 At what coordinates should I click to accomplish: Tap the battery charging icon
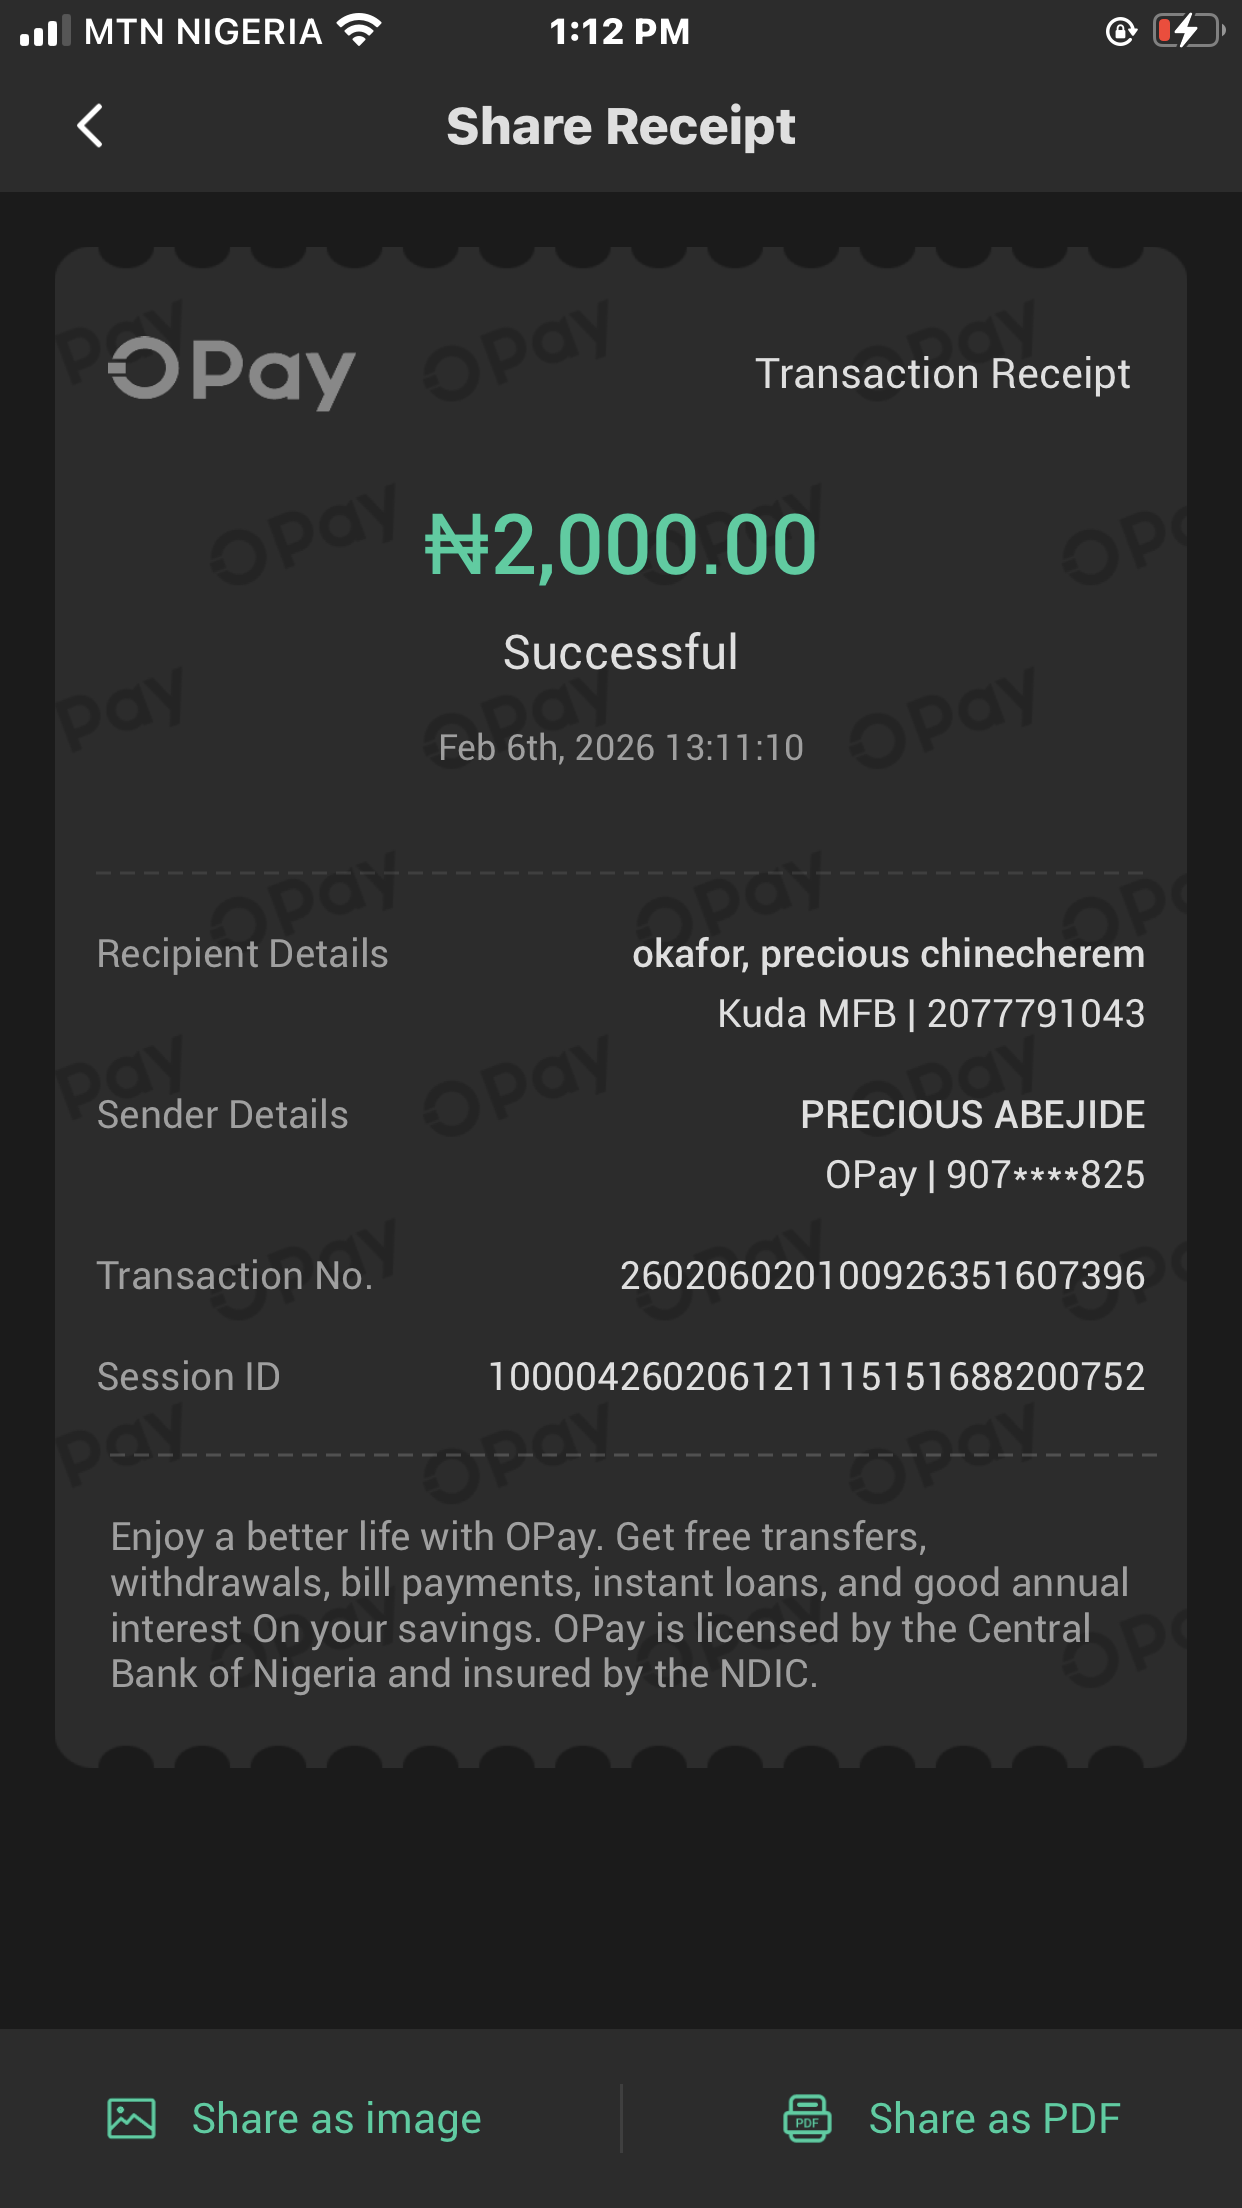(1188, 31)
